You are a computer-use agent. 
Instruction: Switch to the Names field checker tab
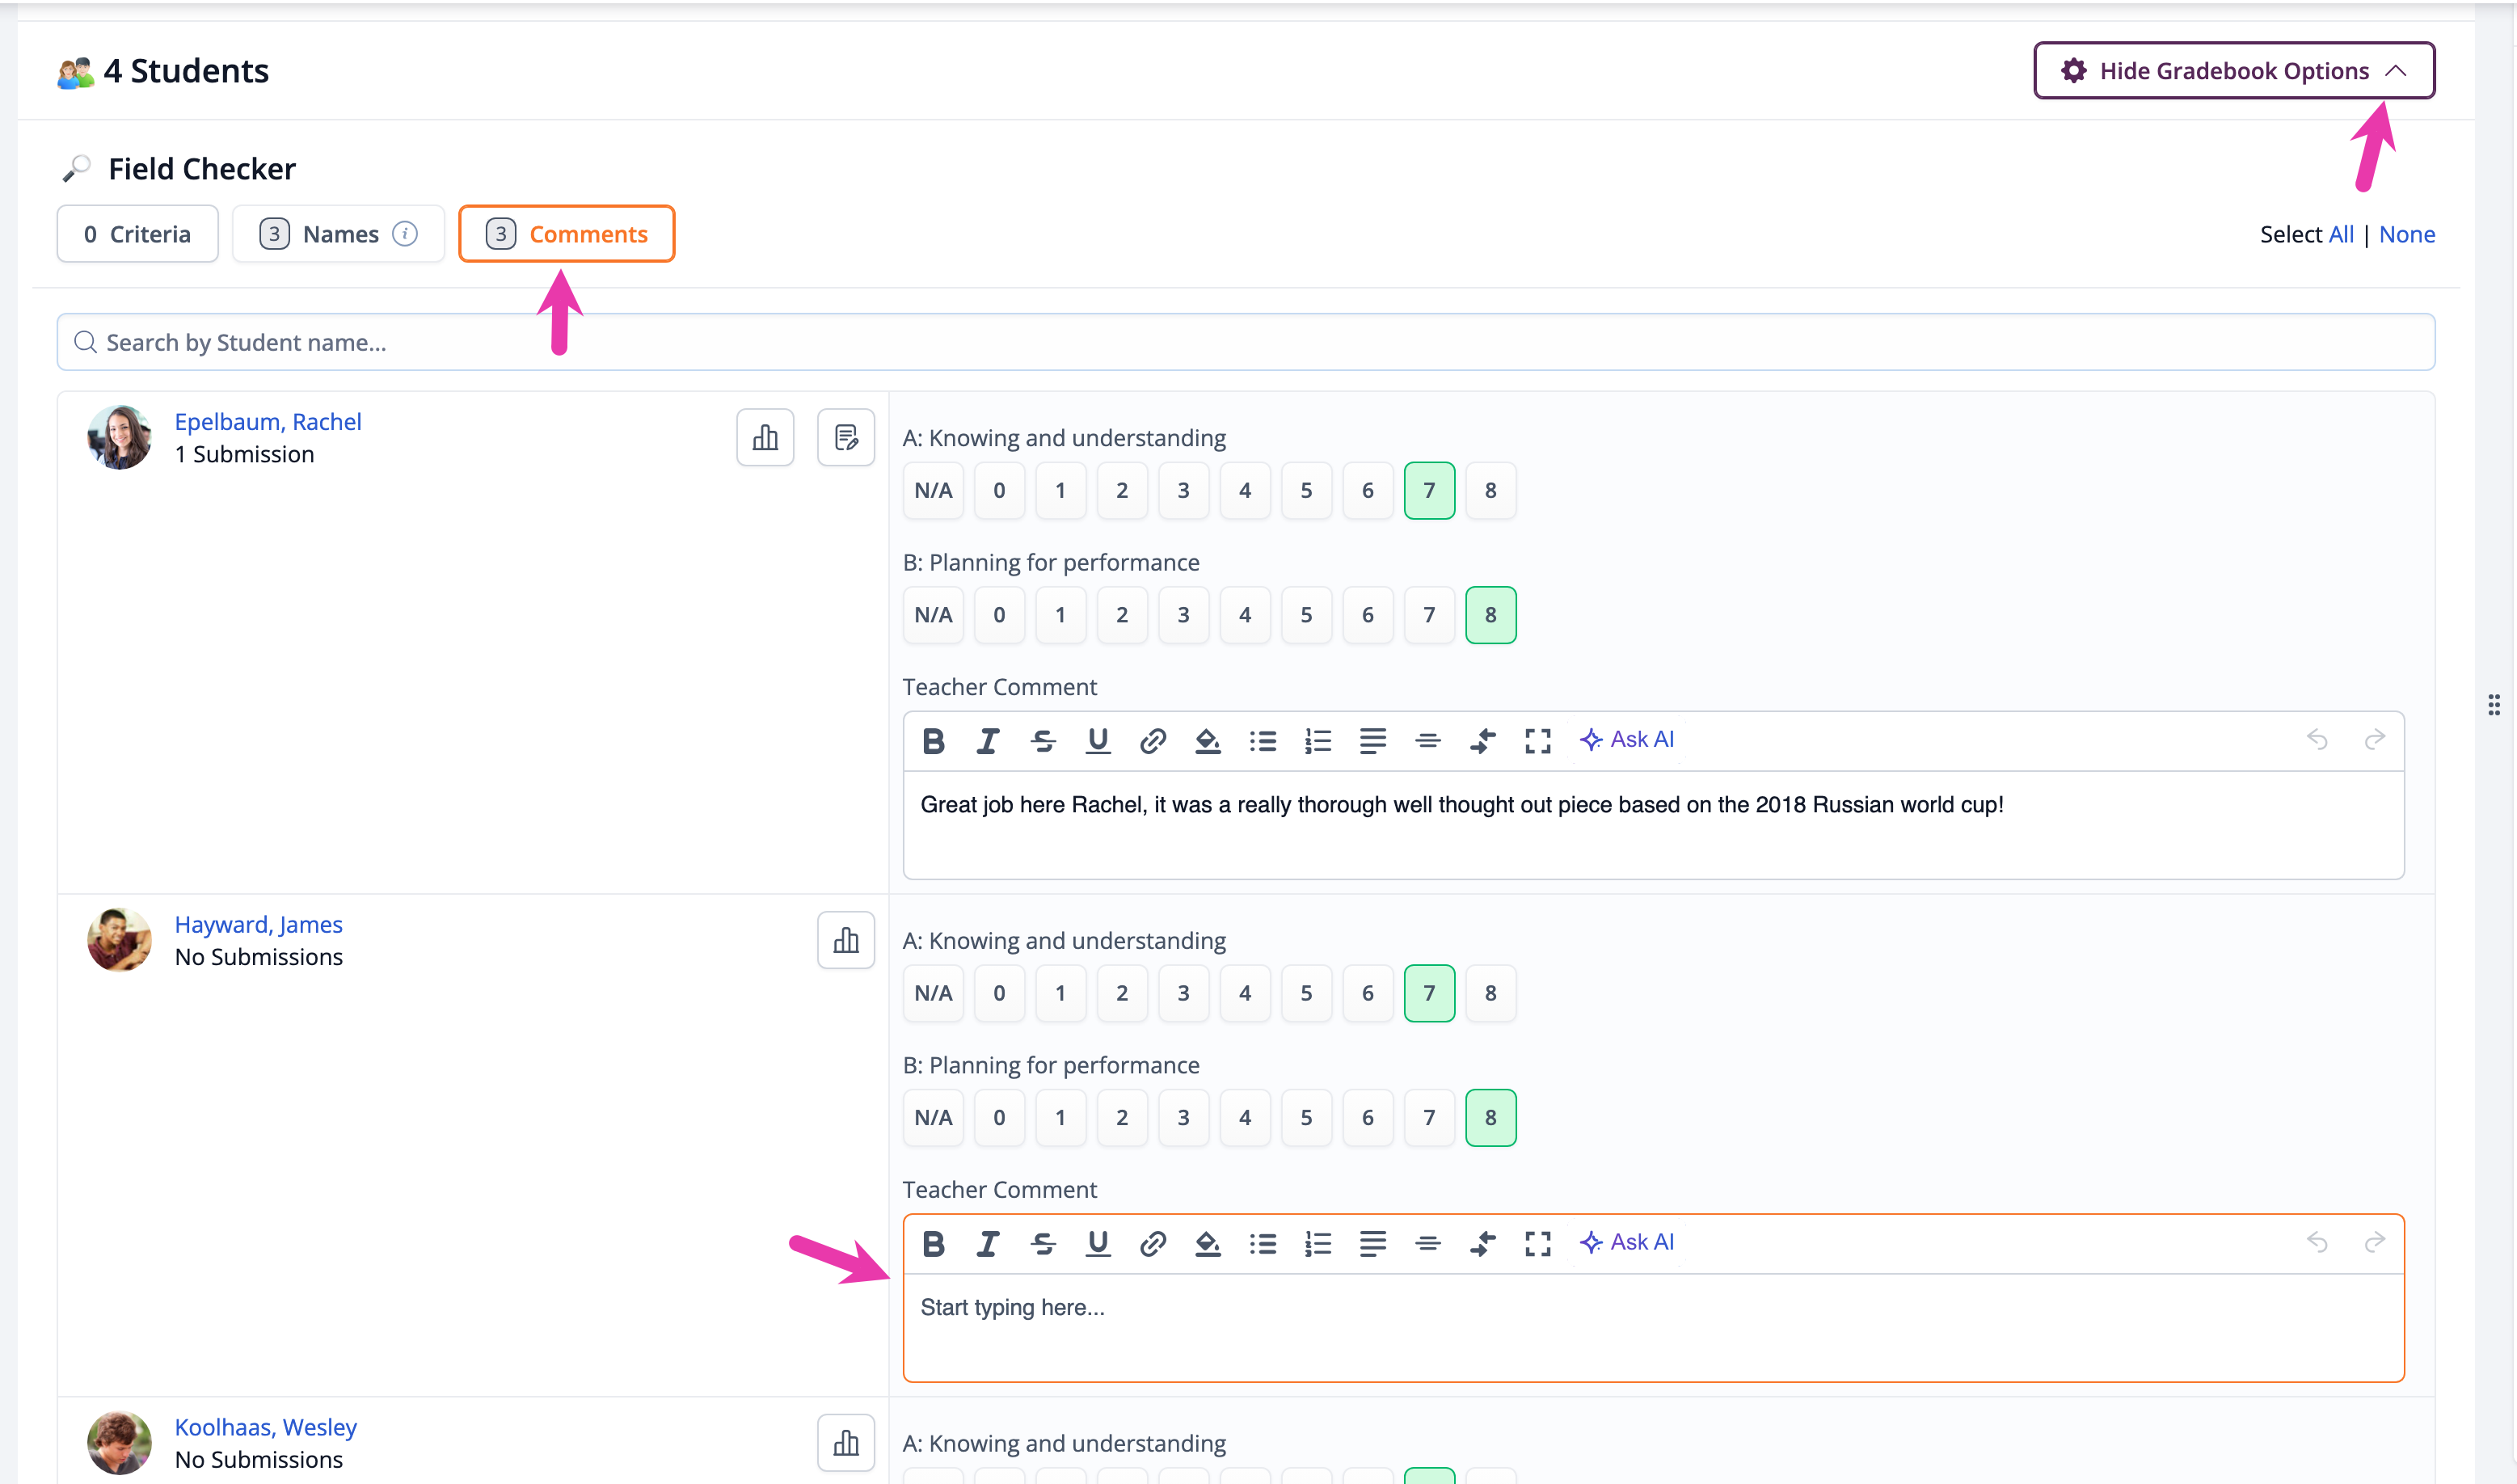point(338,234)
